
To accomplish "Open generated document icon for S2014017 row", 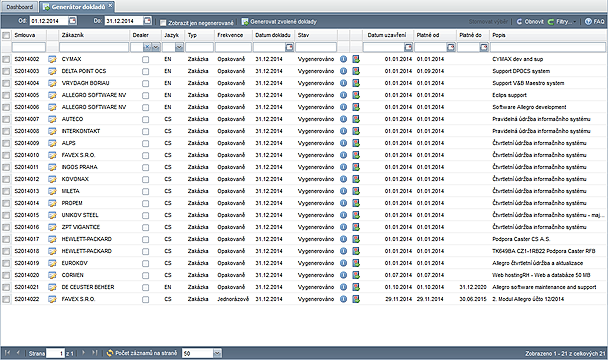I will (x=356, y=239).
